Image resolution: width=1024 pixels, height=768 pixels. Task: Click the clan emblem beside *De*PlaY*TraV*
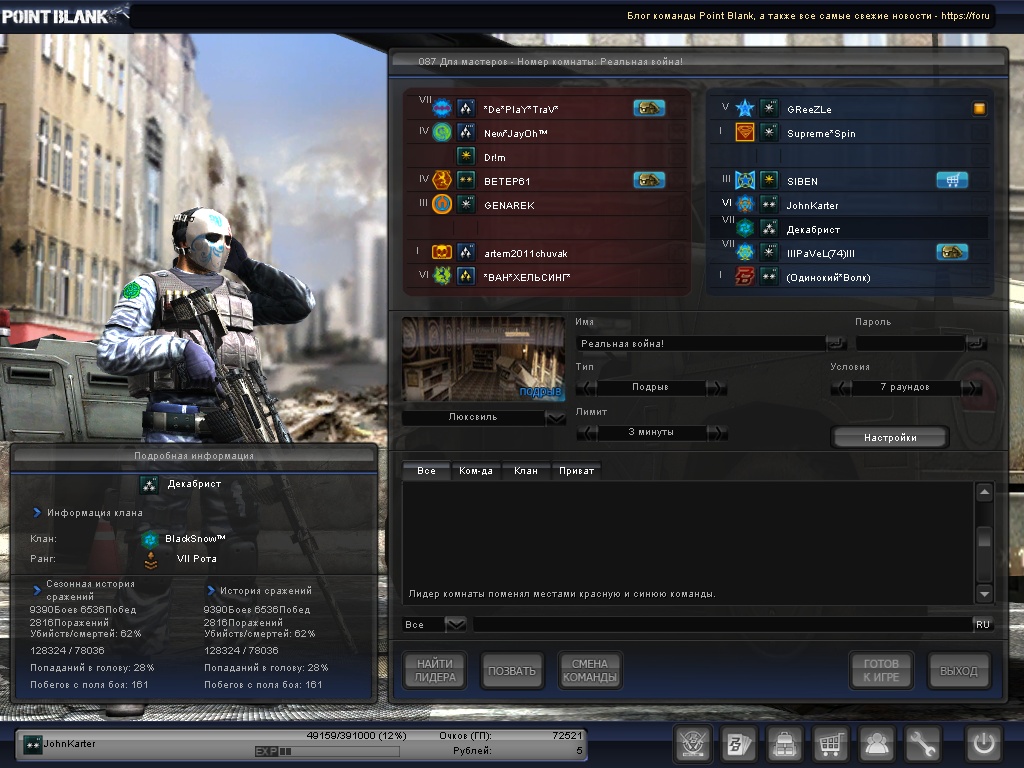pos(442,108)
